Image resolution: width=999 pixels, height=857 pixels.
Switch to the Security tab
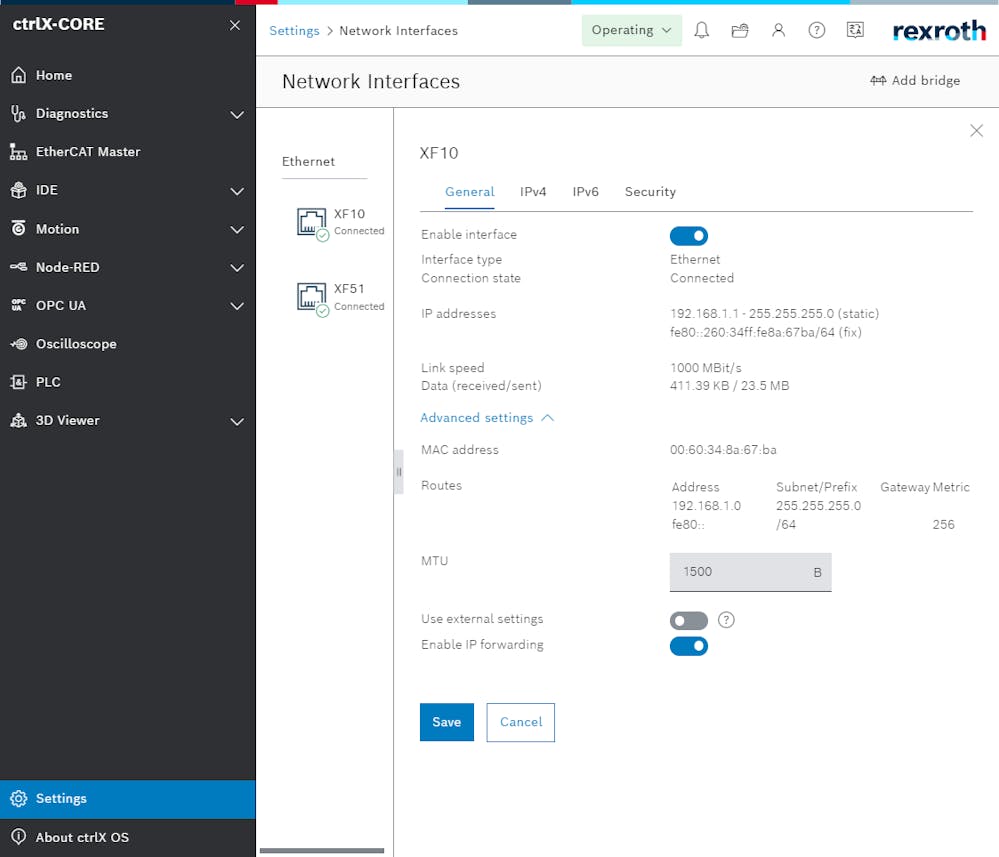[x=650, y=192]
